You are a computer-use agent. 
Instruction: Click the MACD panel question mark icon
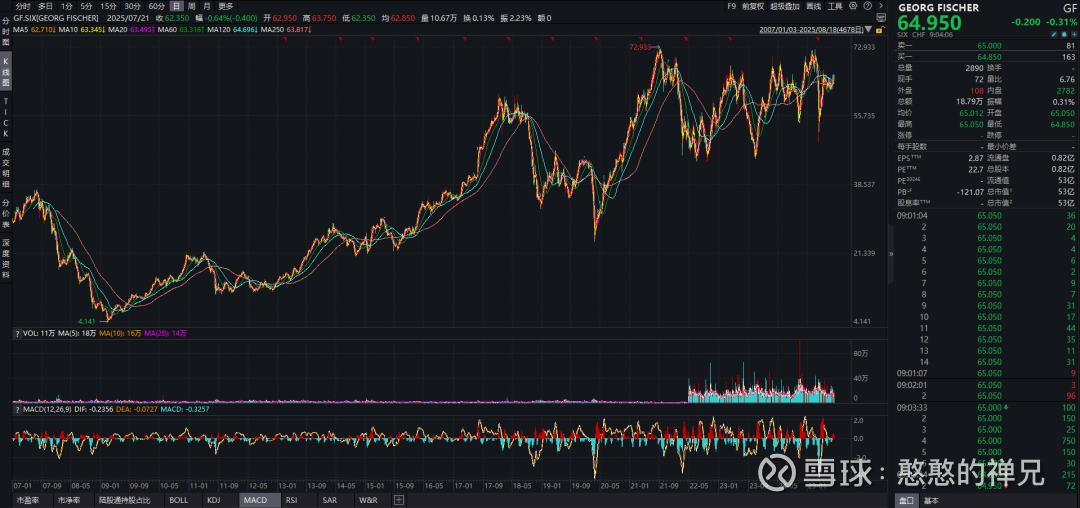coord(17,410)
